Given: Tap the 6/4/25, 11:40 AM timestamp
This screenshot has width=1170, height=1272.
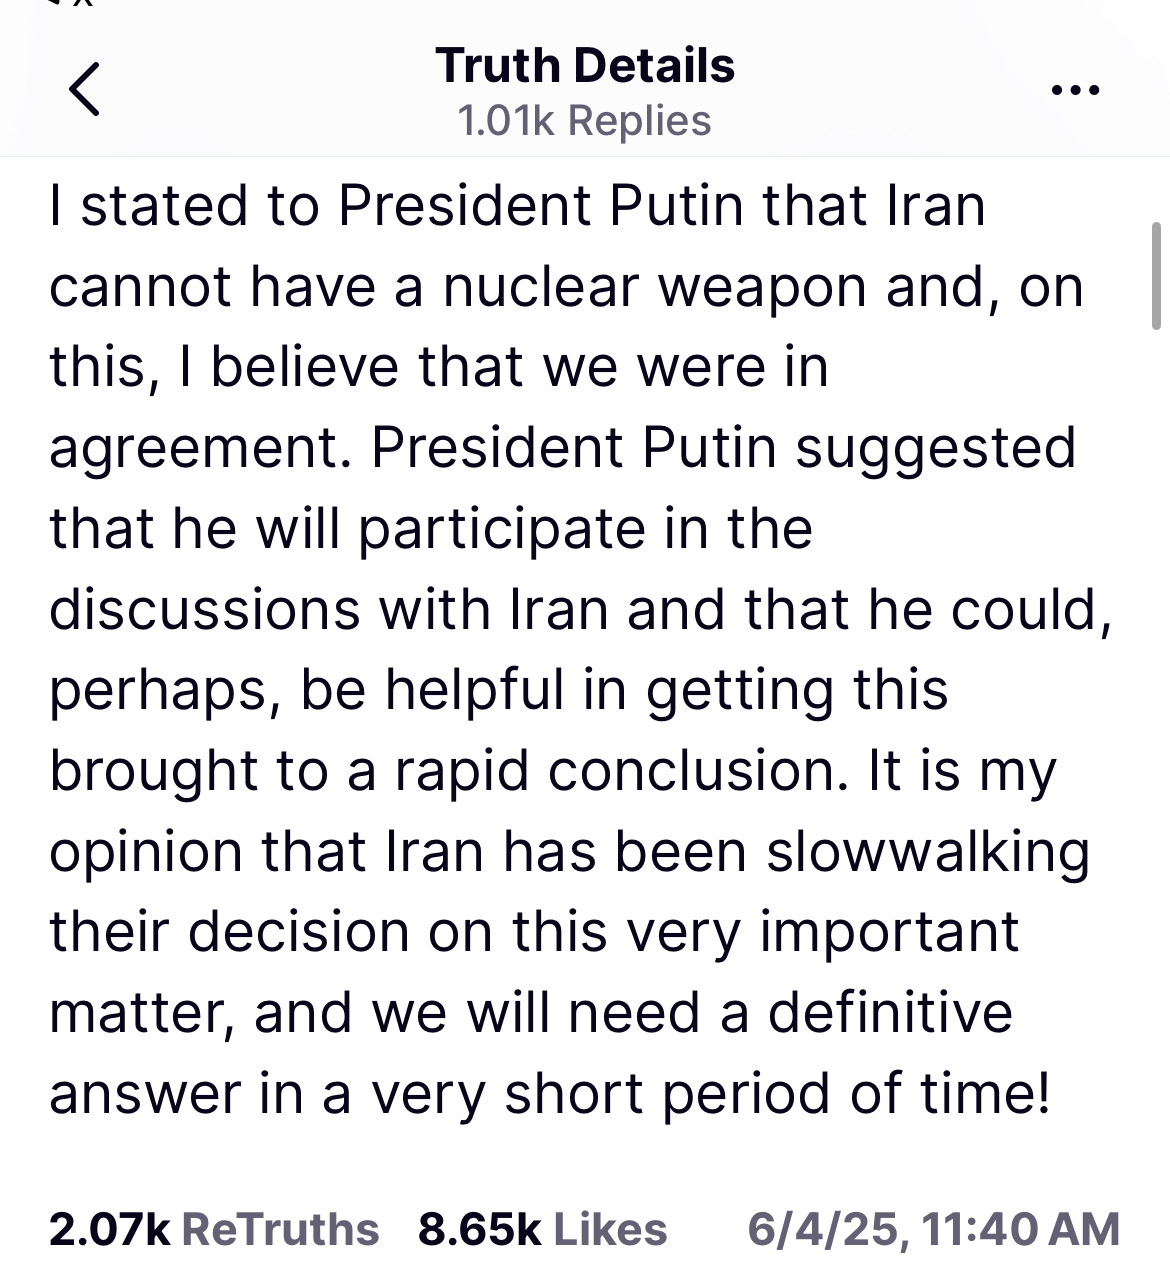Looking at the screenshot, I should coord(934,1229).
